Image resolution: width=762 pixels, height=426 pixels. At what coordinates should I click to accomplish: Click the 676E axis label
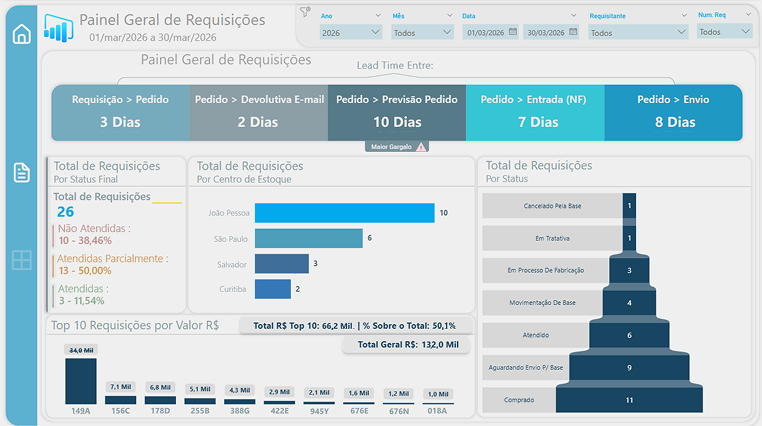click(x=359, y=411)
